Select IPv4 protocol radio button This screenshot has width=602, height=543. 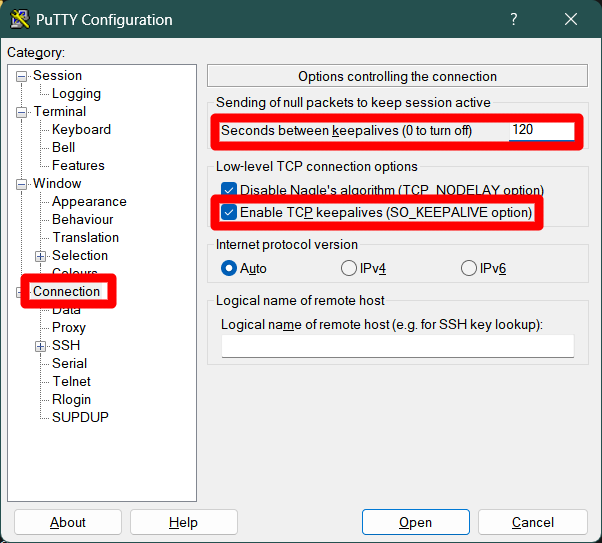[349, 268]
